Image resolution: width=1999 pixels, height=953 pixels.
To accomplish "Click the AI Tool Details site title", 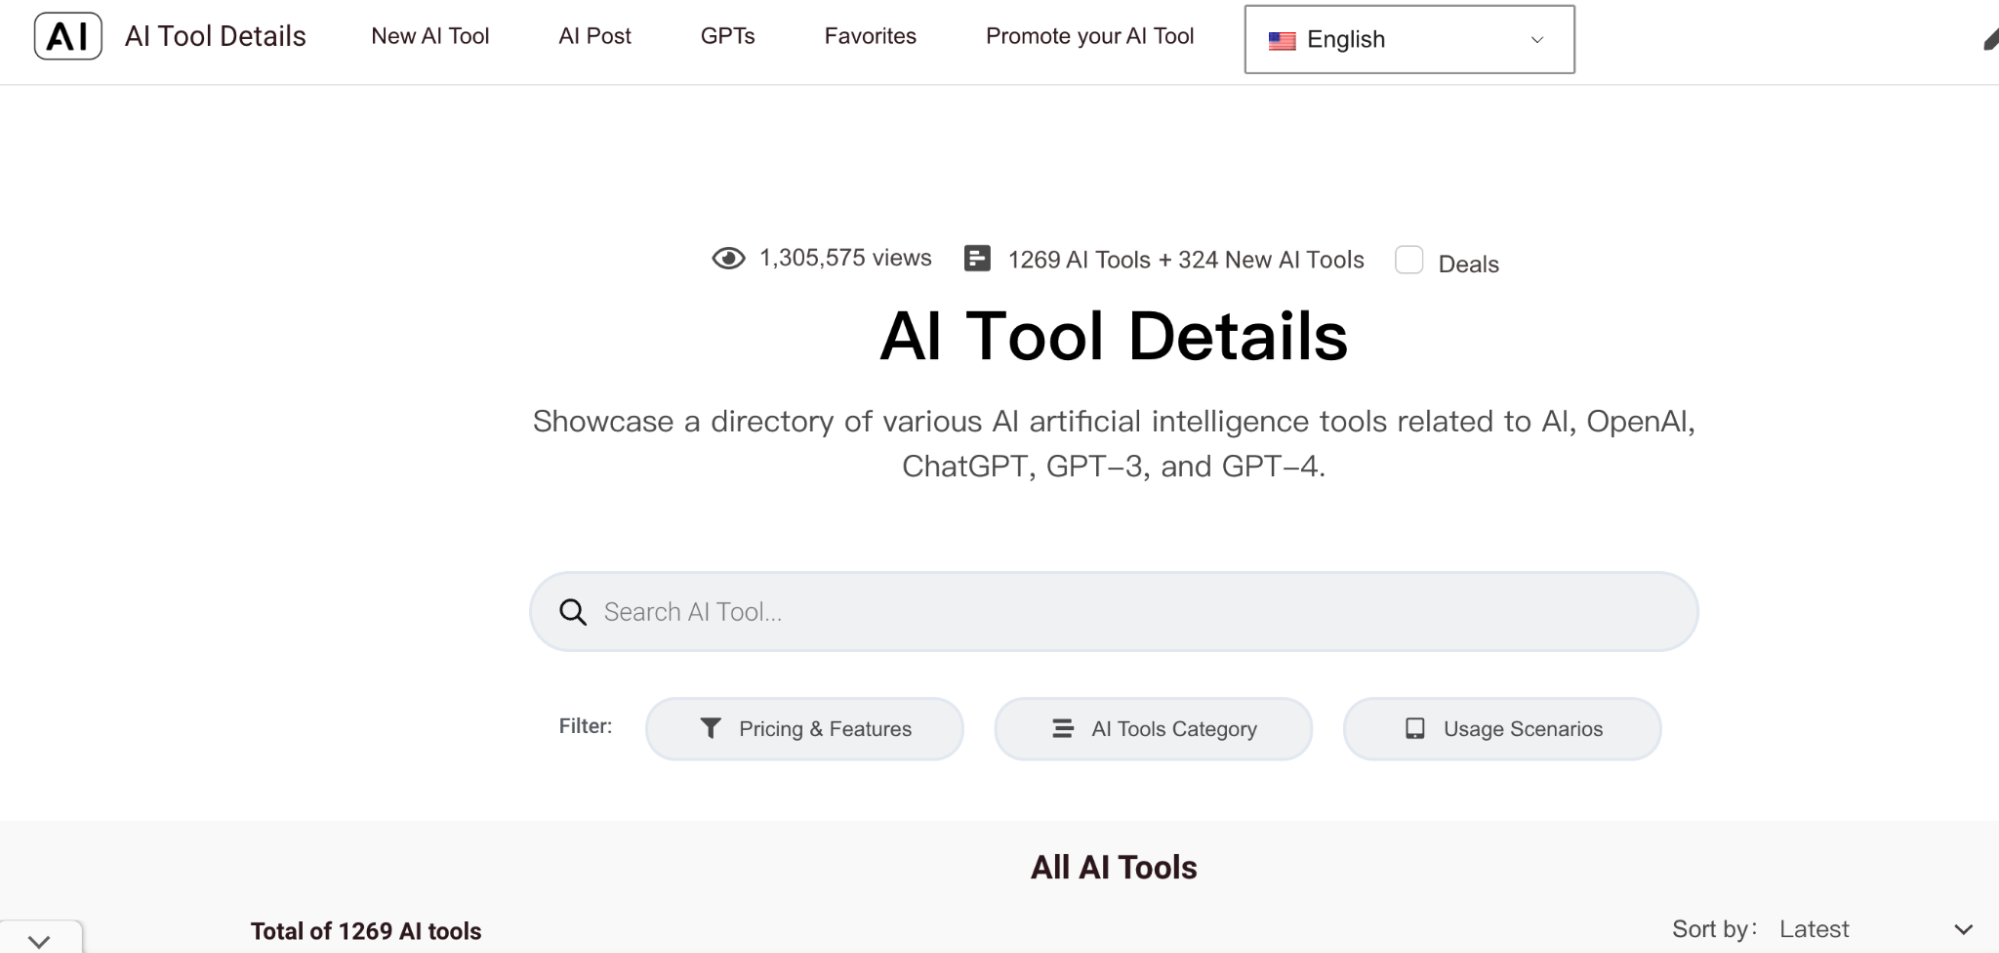I will pyautogui.click(x=215, y=36).
